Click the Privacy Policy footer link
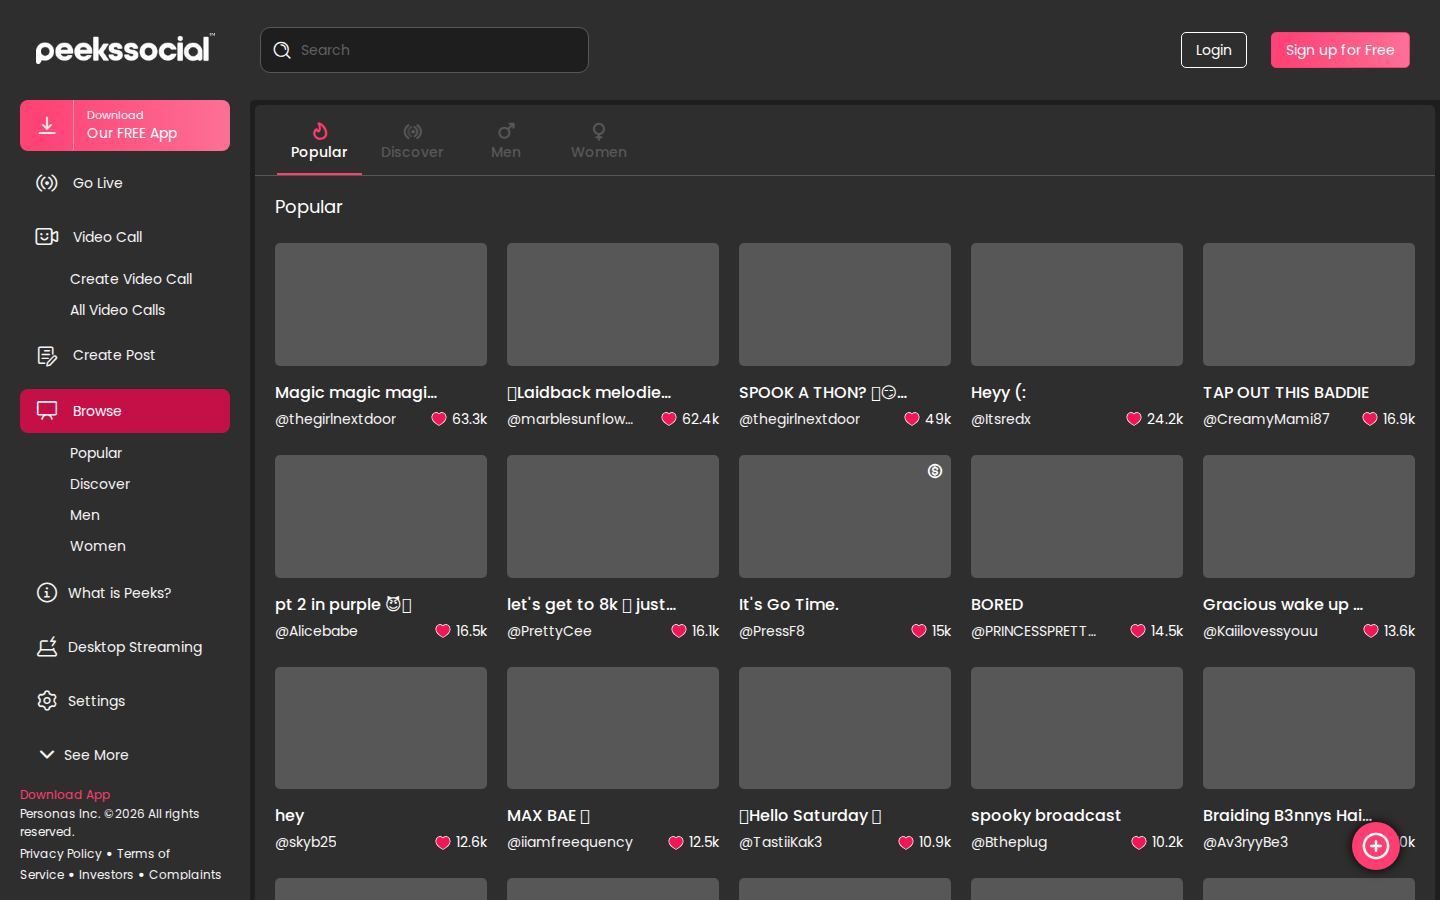 (x=61, y=854)
